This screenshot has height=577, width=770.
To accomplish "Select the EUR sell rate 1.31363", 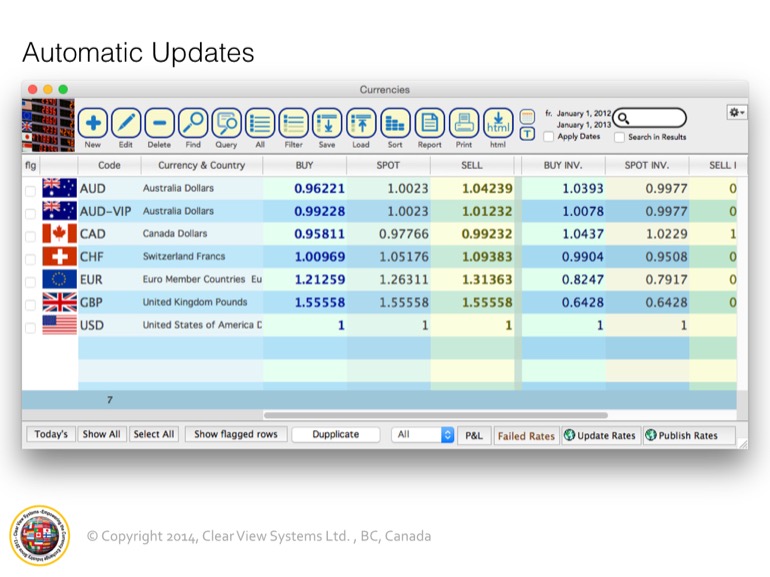I will click(x=487, y=280).
